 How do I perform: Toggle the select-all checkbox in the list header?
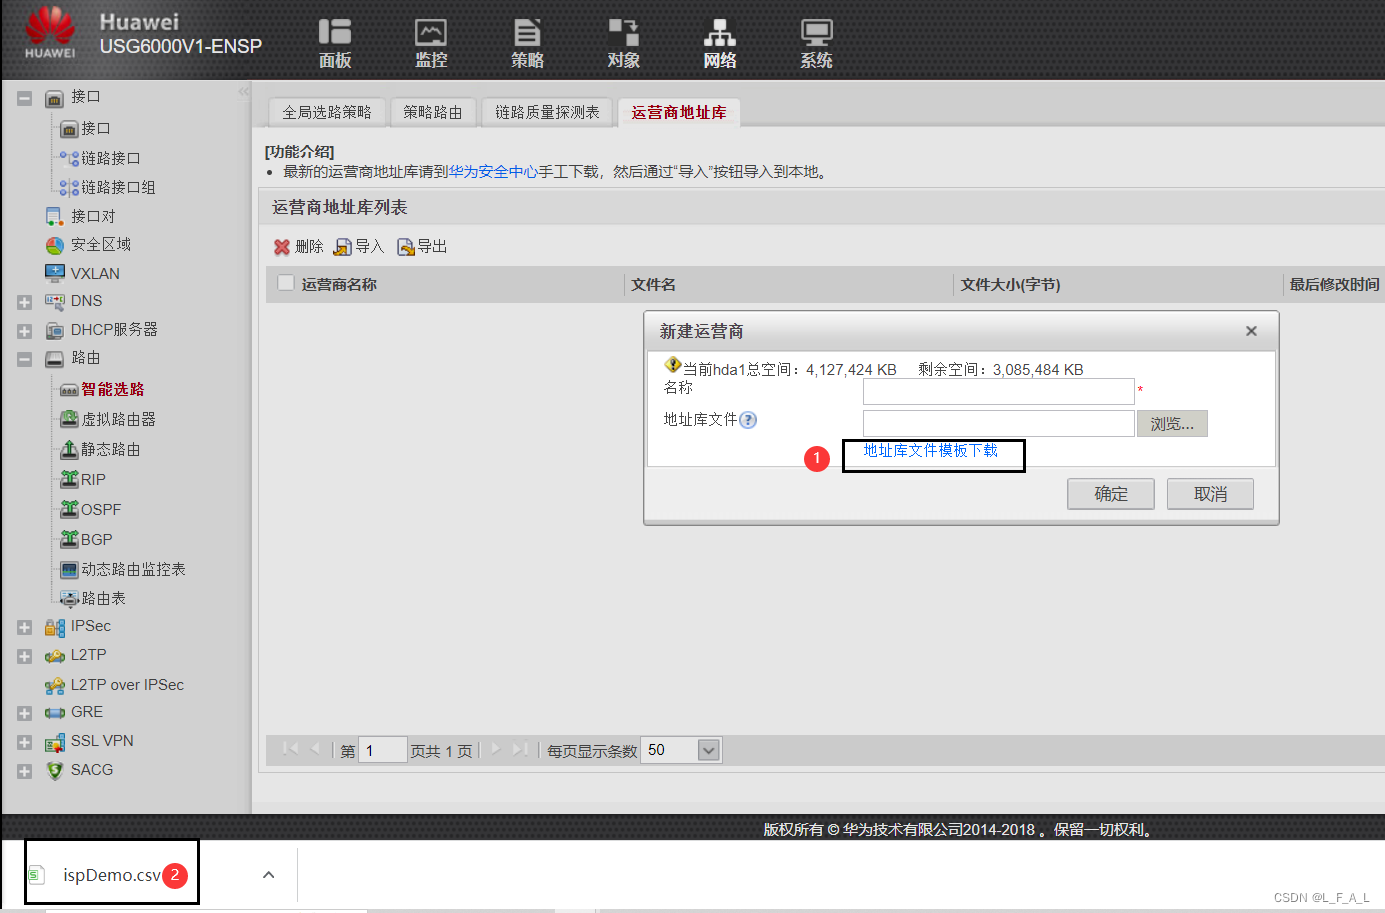pos(286,284)
